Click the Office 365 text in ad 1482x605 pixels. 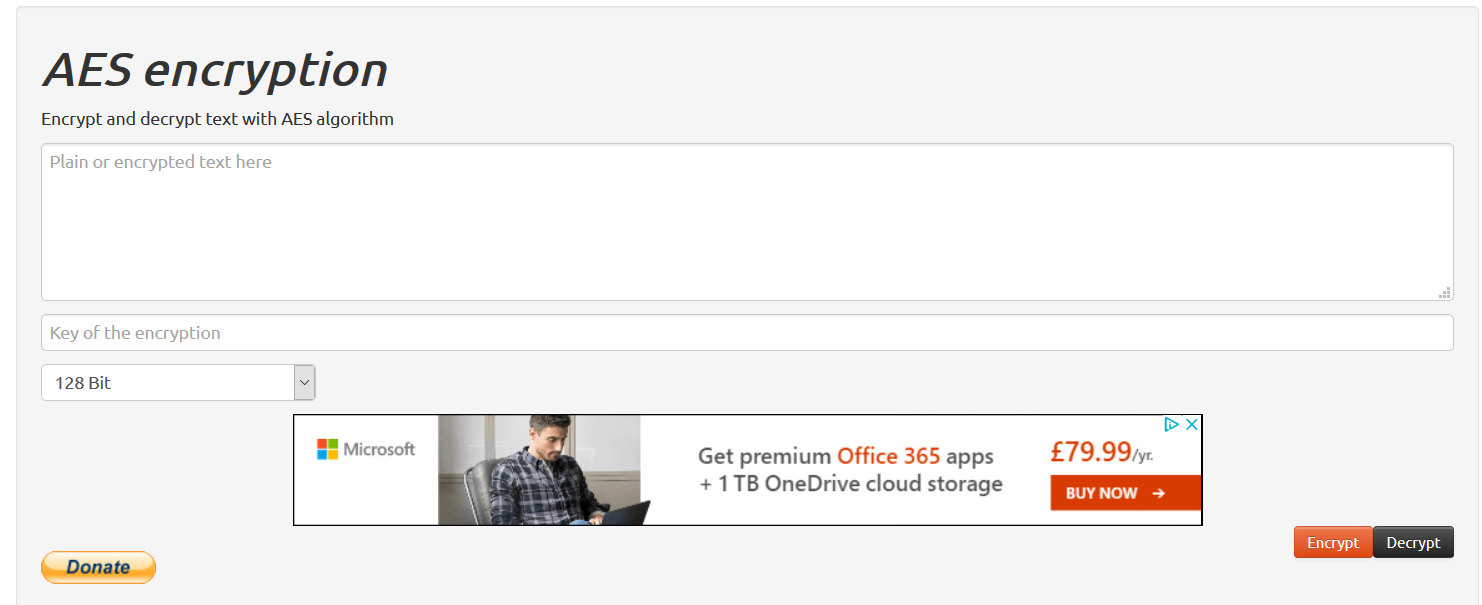point(889,456)
